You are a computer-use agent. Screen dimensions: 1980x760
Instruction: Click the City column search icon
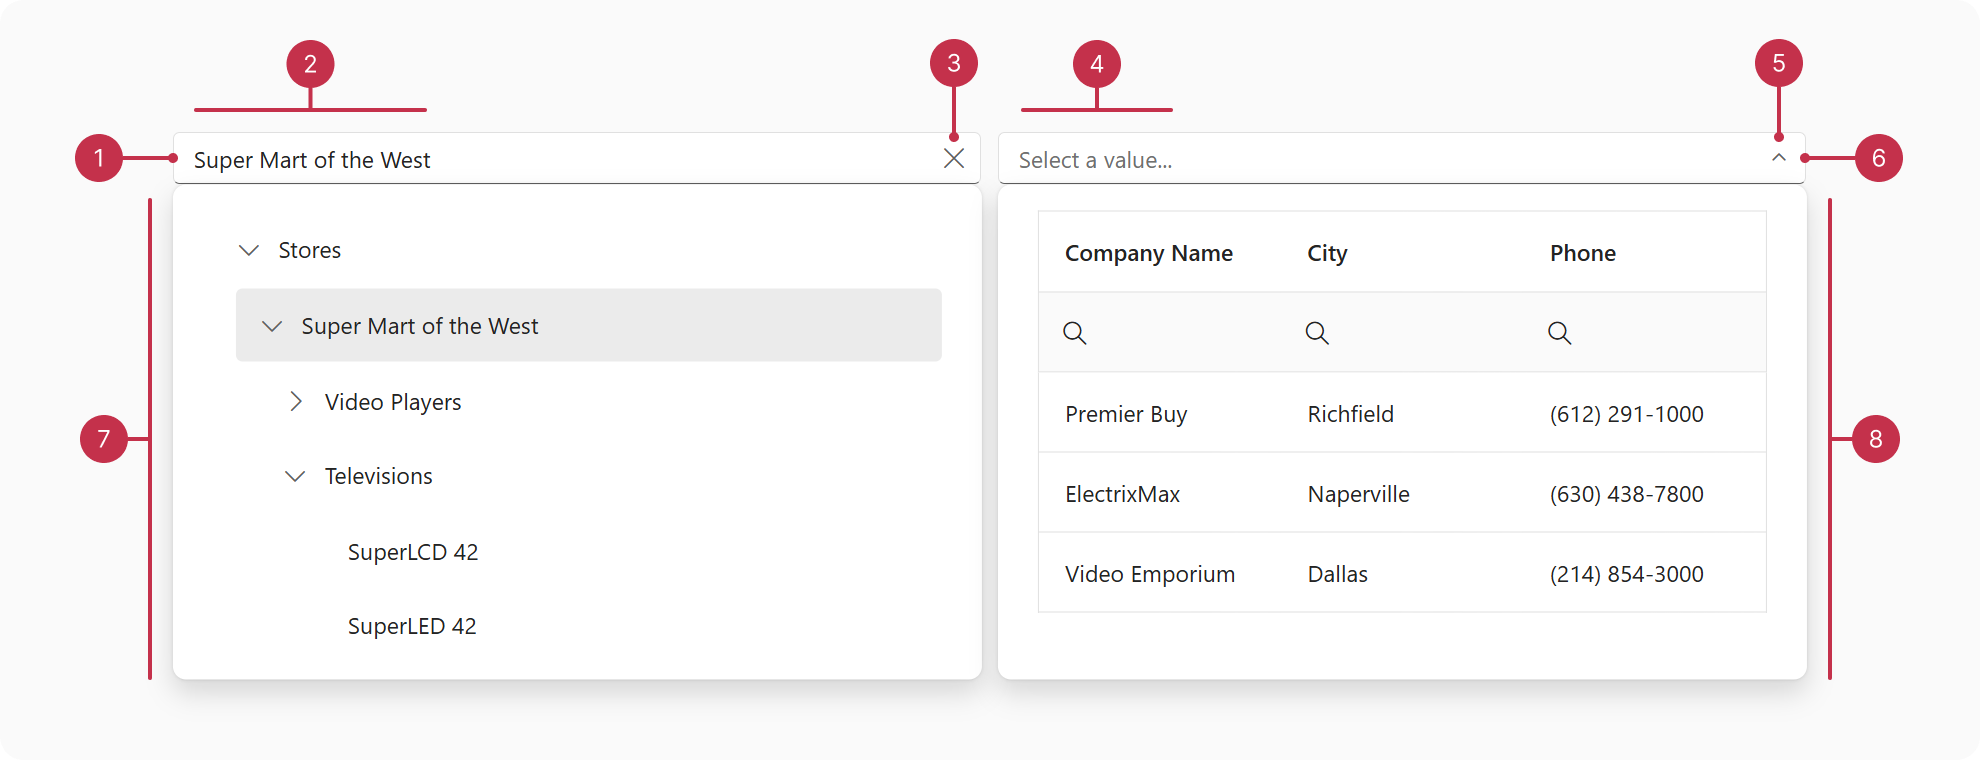click(1317, 333)
